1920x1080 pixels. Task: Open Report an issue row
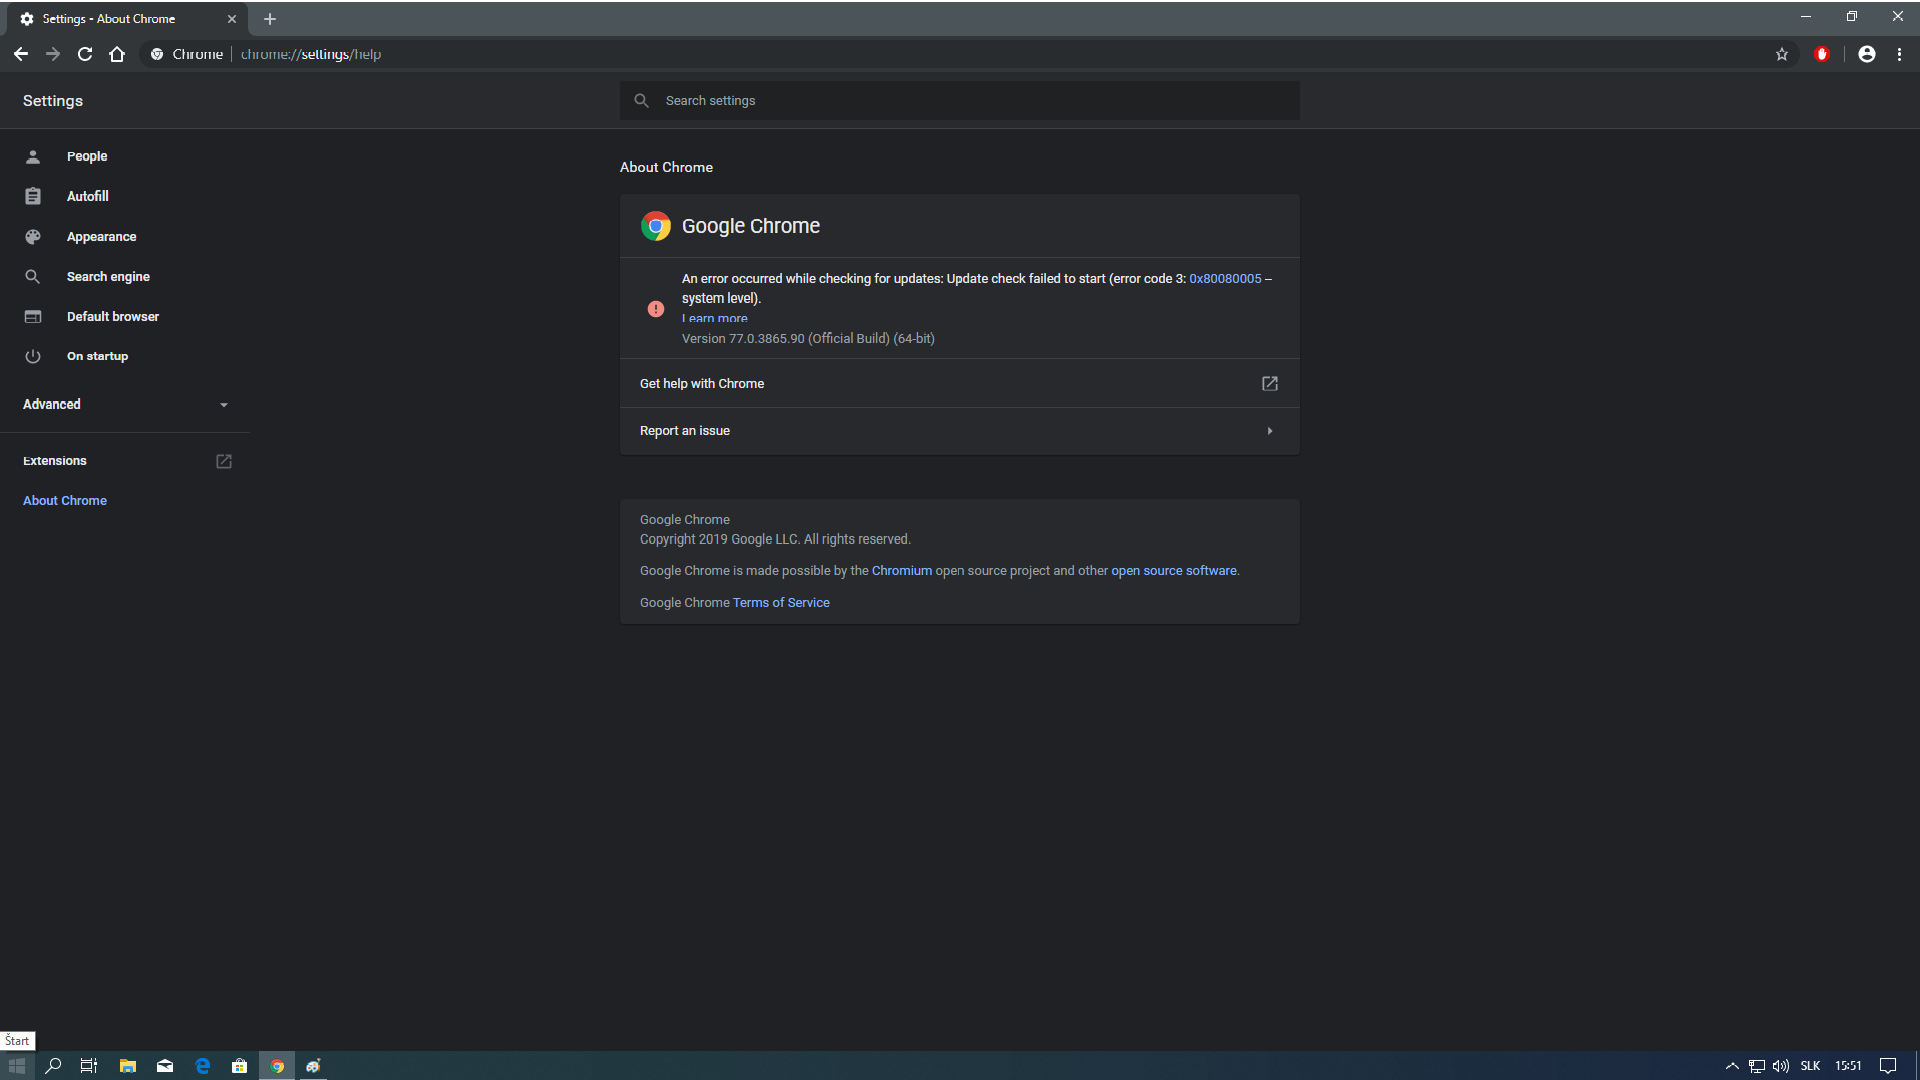pos(960,431)
